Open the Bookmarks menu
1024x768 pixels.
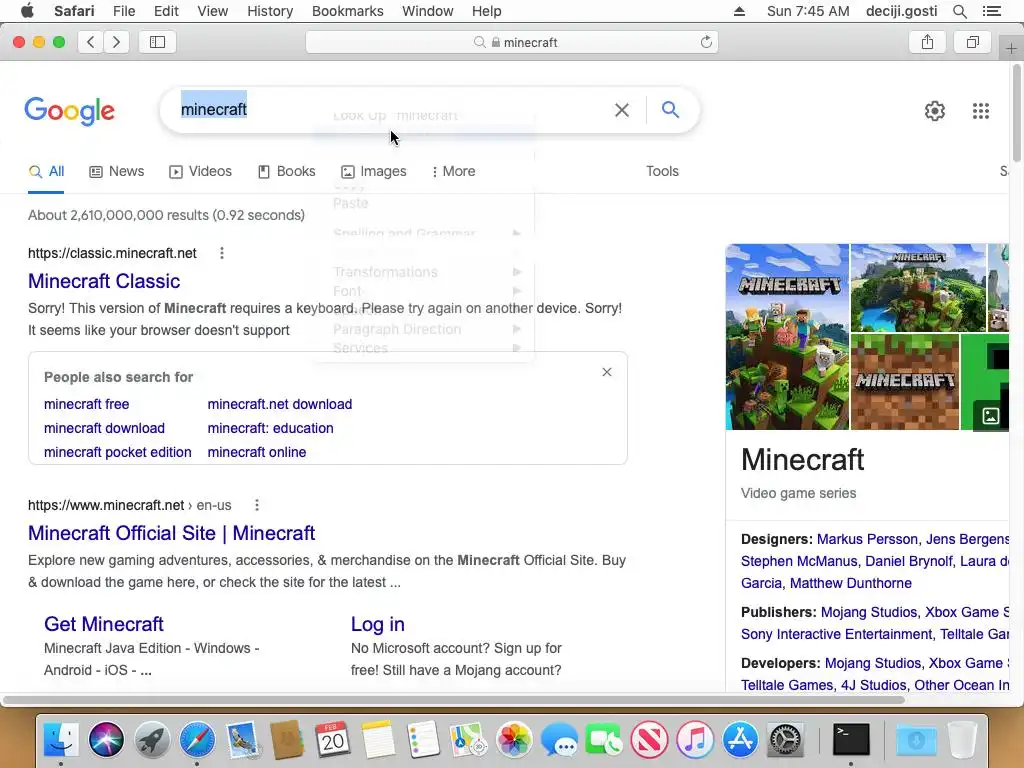347,11
